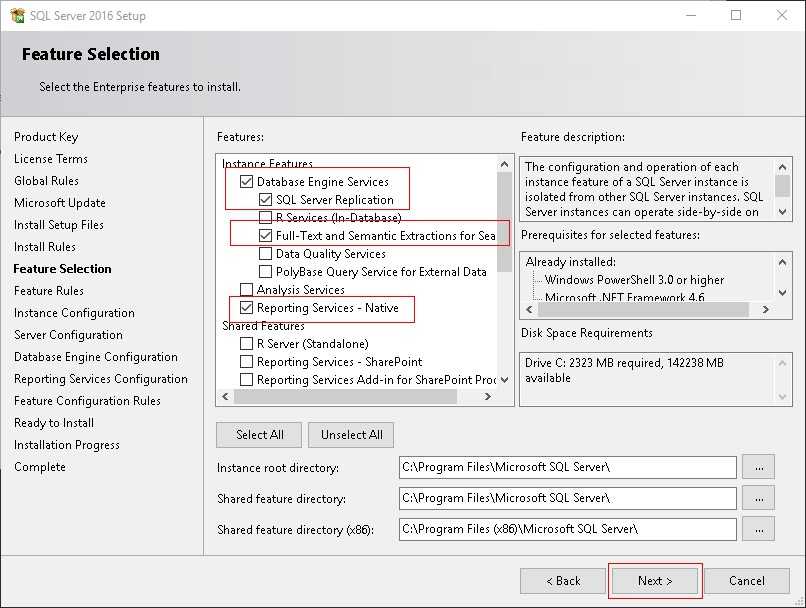806x608 pixels.
Task: Select Feature Configuration Rules step
Action: point(87,401)
